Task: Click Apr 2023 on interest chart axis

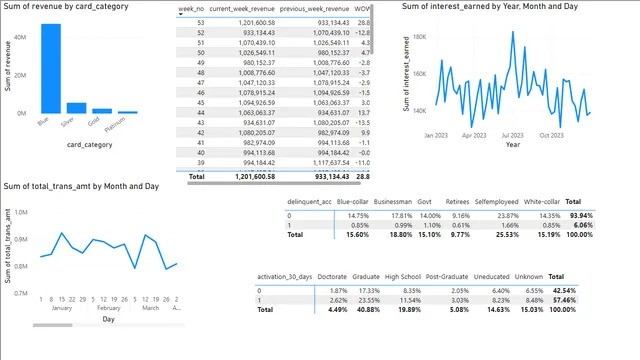Action: 474,136
